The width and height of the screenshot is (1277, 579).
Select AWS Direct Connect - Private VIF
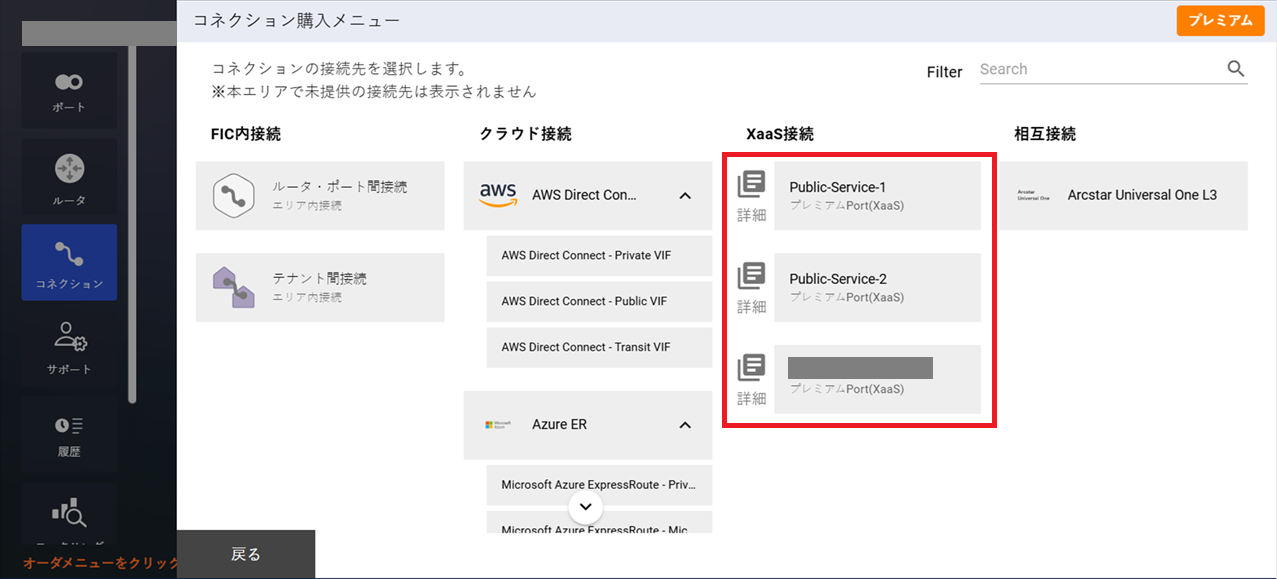pos(587,256)
